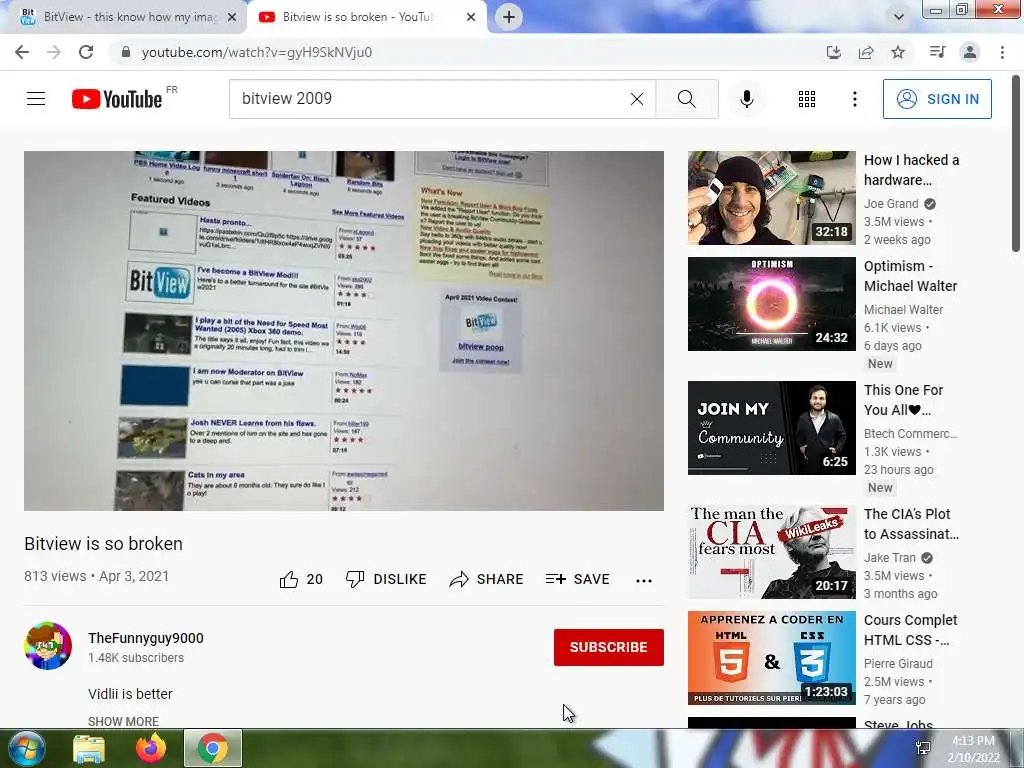Click the video player area

tap(344, 330)
